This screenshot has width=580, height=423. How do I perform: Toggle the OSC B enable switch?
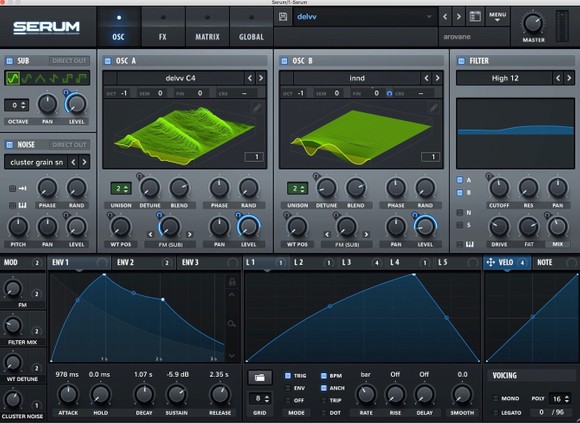tap(284, 61)
